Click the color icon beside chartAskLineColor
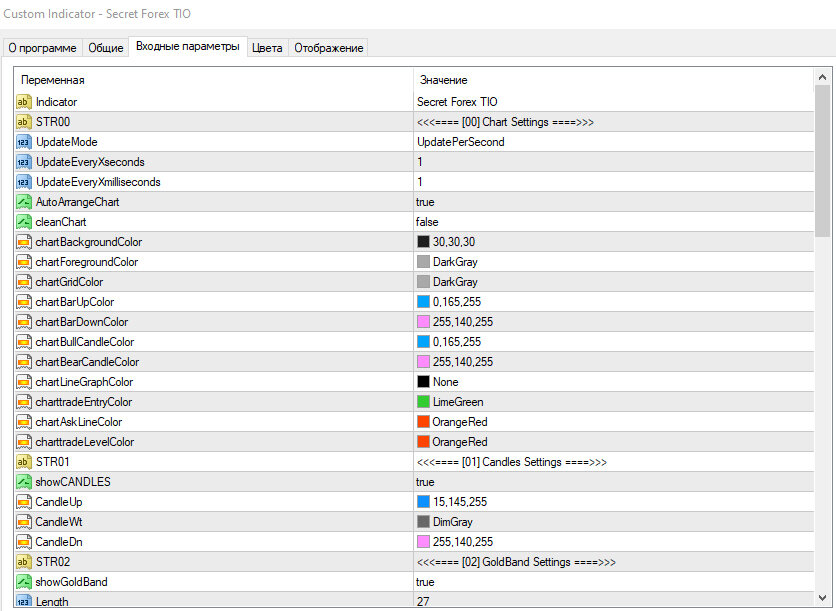Viewport: 836px width, 611px height. coord(23,422)
